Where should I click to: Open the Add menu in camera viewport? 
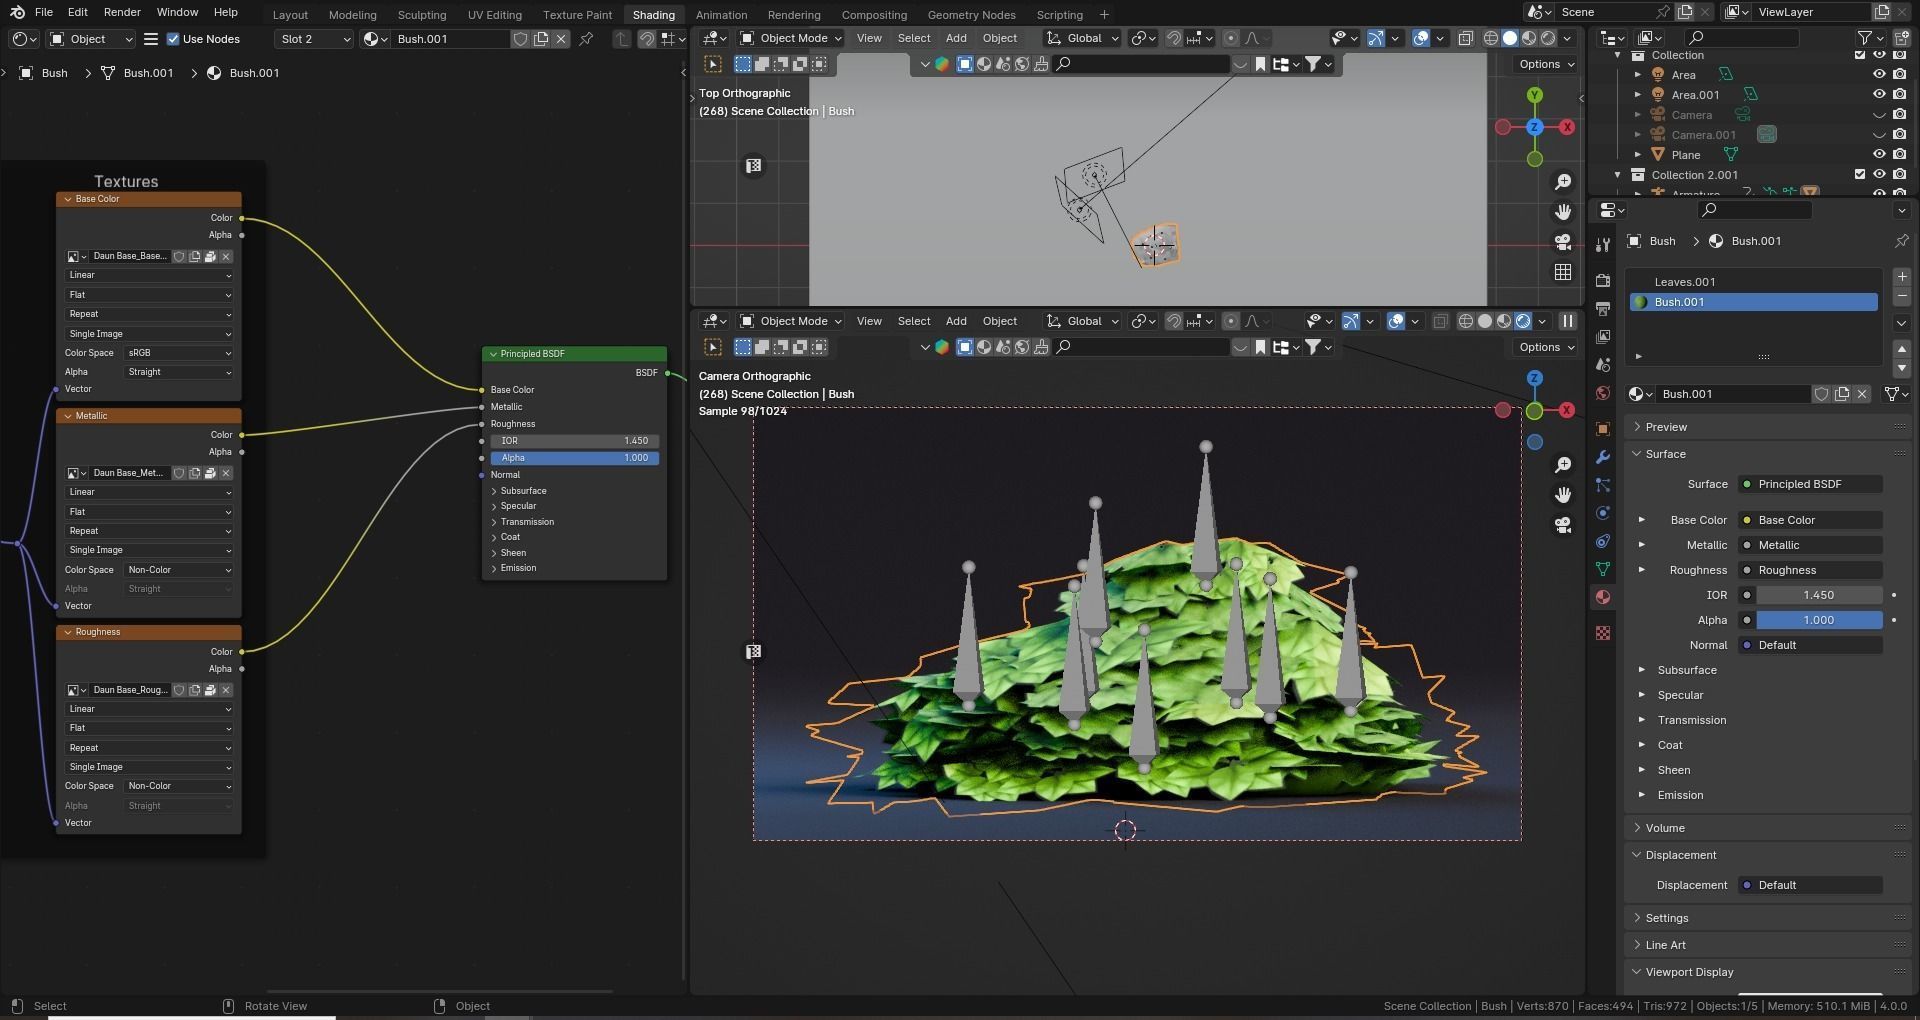pyautogui.click(x=956, y=321)
